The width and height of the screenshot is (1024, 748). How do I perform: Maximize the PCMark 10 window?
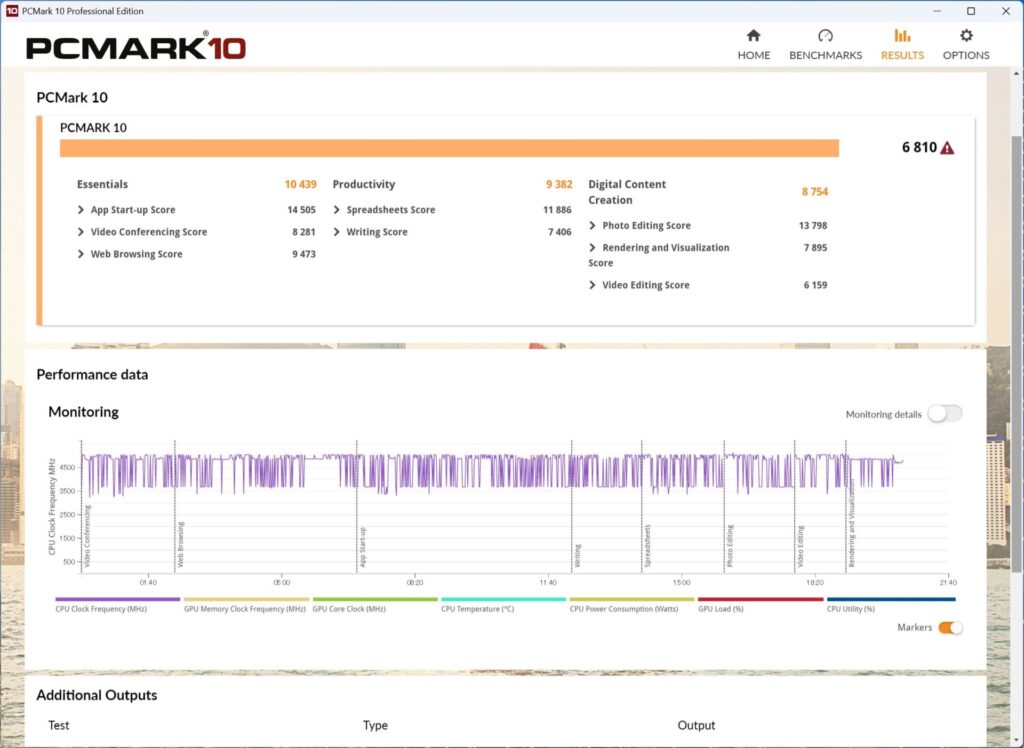971,11
